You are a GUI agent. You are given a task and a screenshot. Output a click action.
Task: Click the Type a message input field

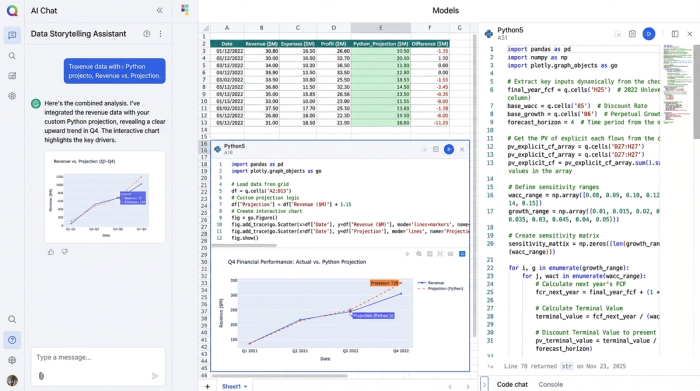tap(98, 358)
